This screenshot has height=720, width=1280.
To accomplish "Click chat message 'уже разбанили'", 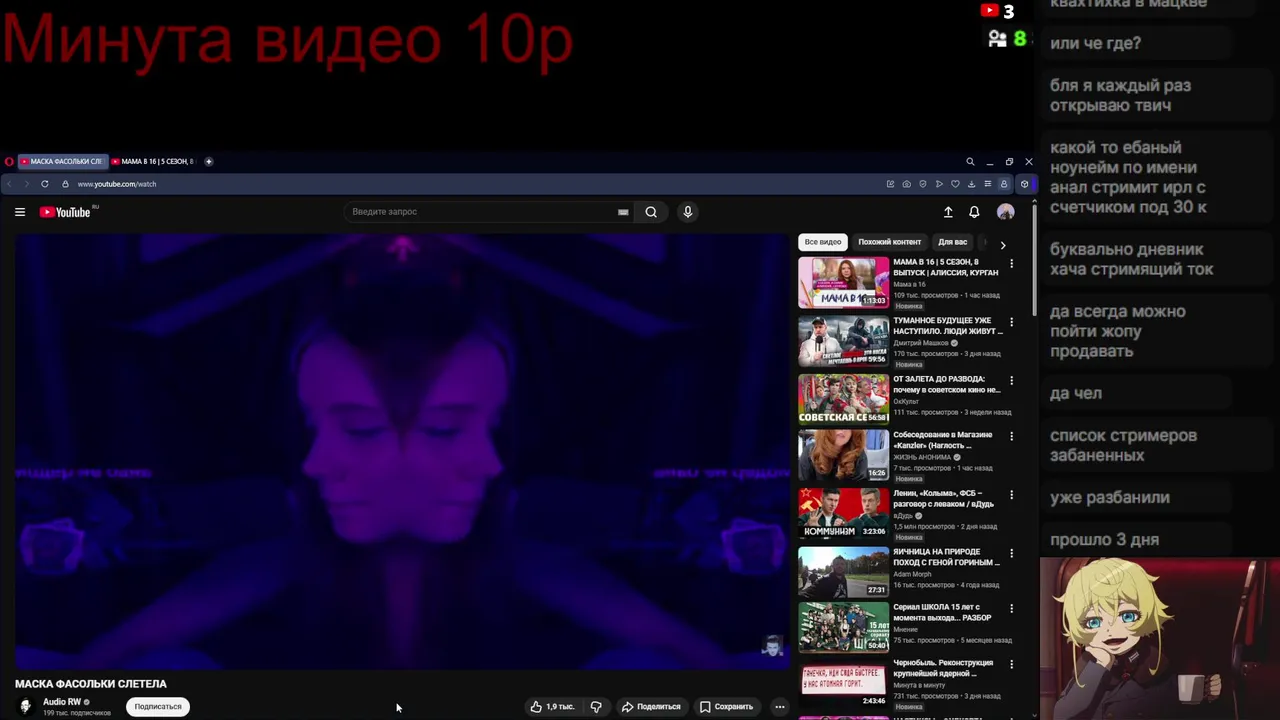I will pos(1109,497).
